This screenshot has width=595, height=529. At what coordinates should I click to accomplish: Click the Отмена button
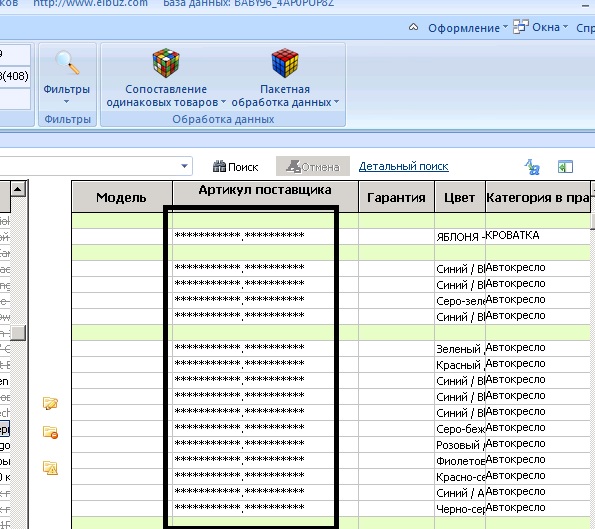(x=313, y=166)
